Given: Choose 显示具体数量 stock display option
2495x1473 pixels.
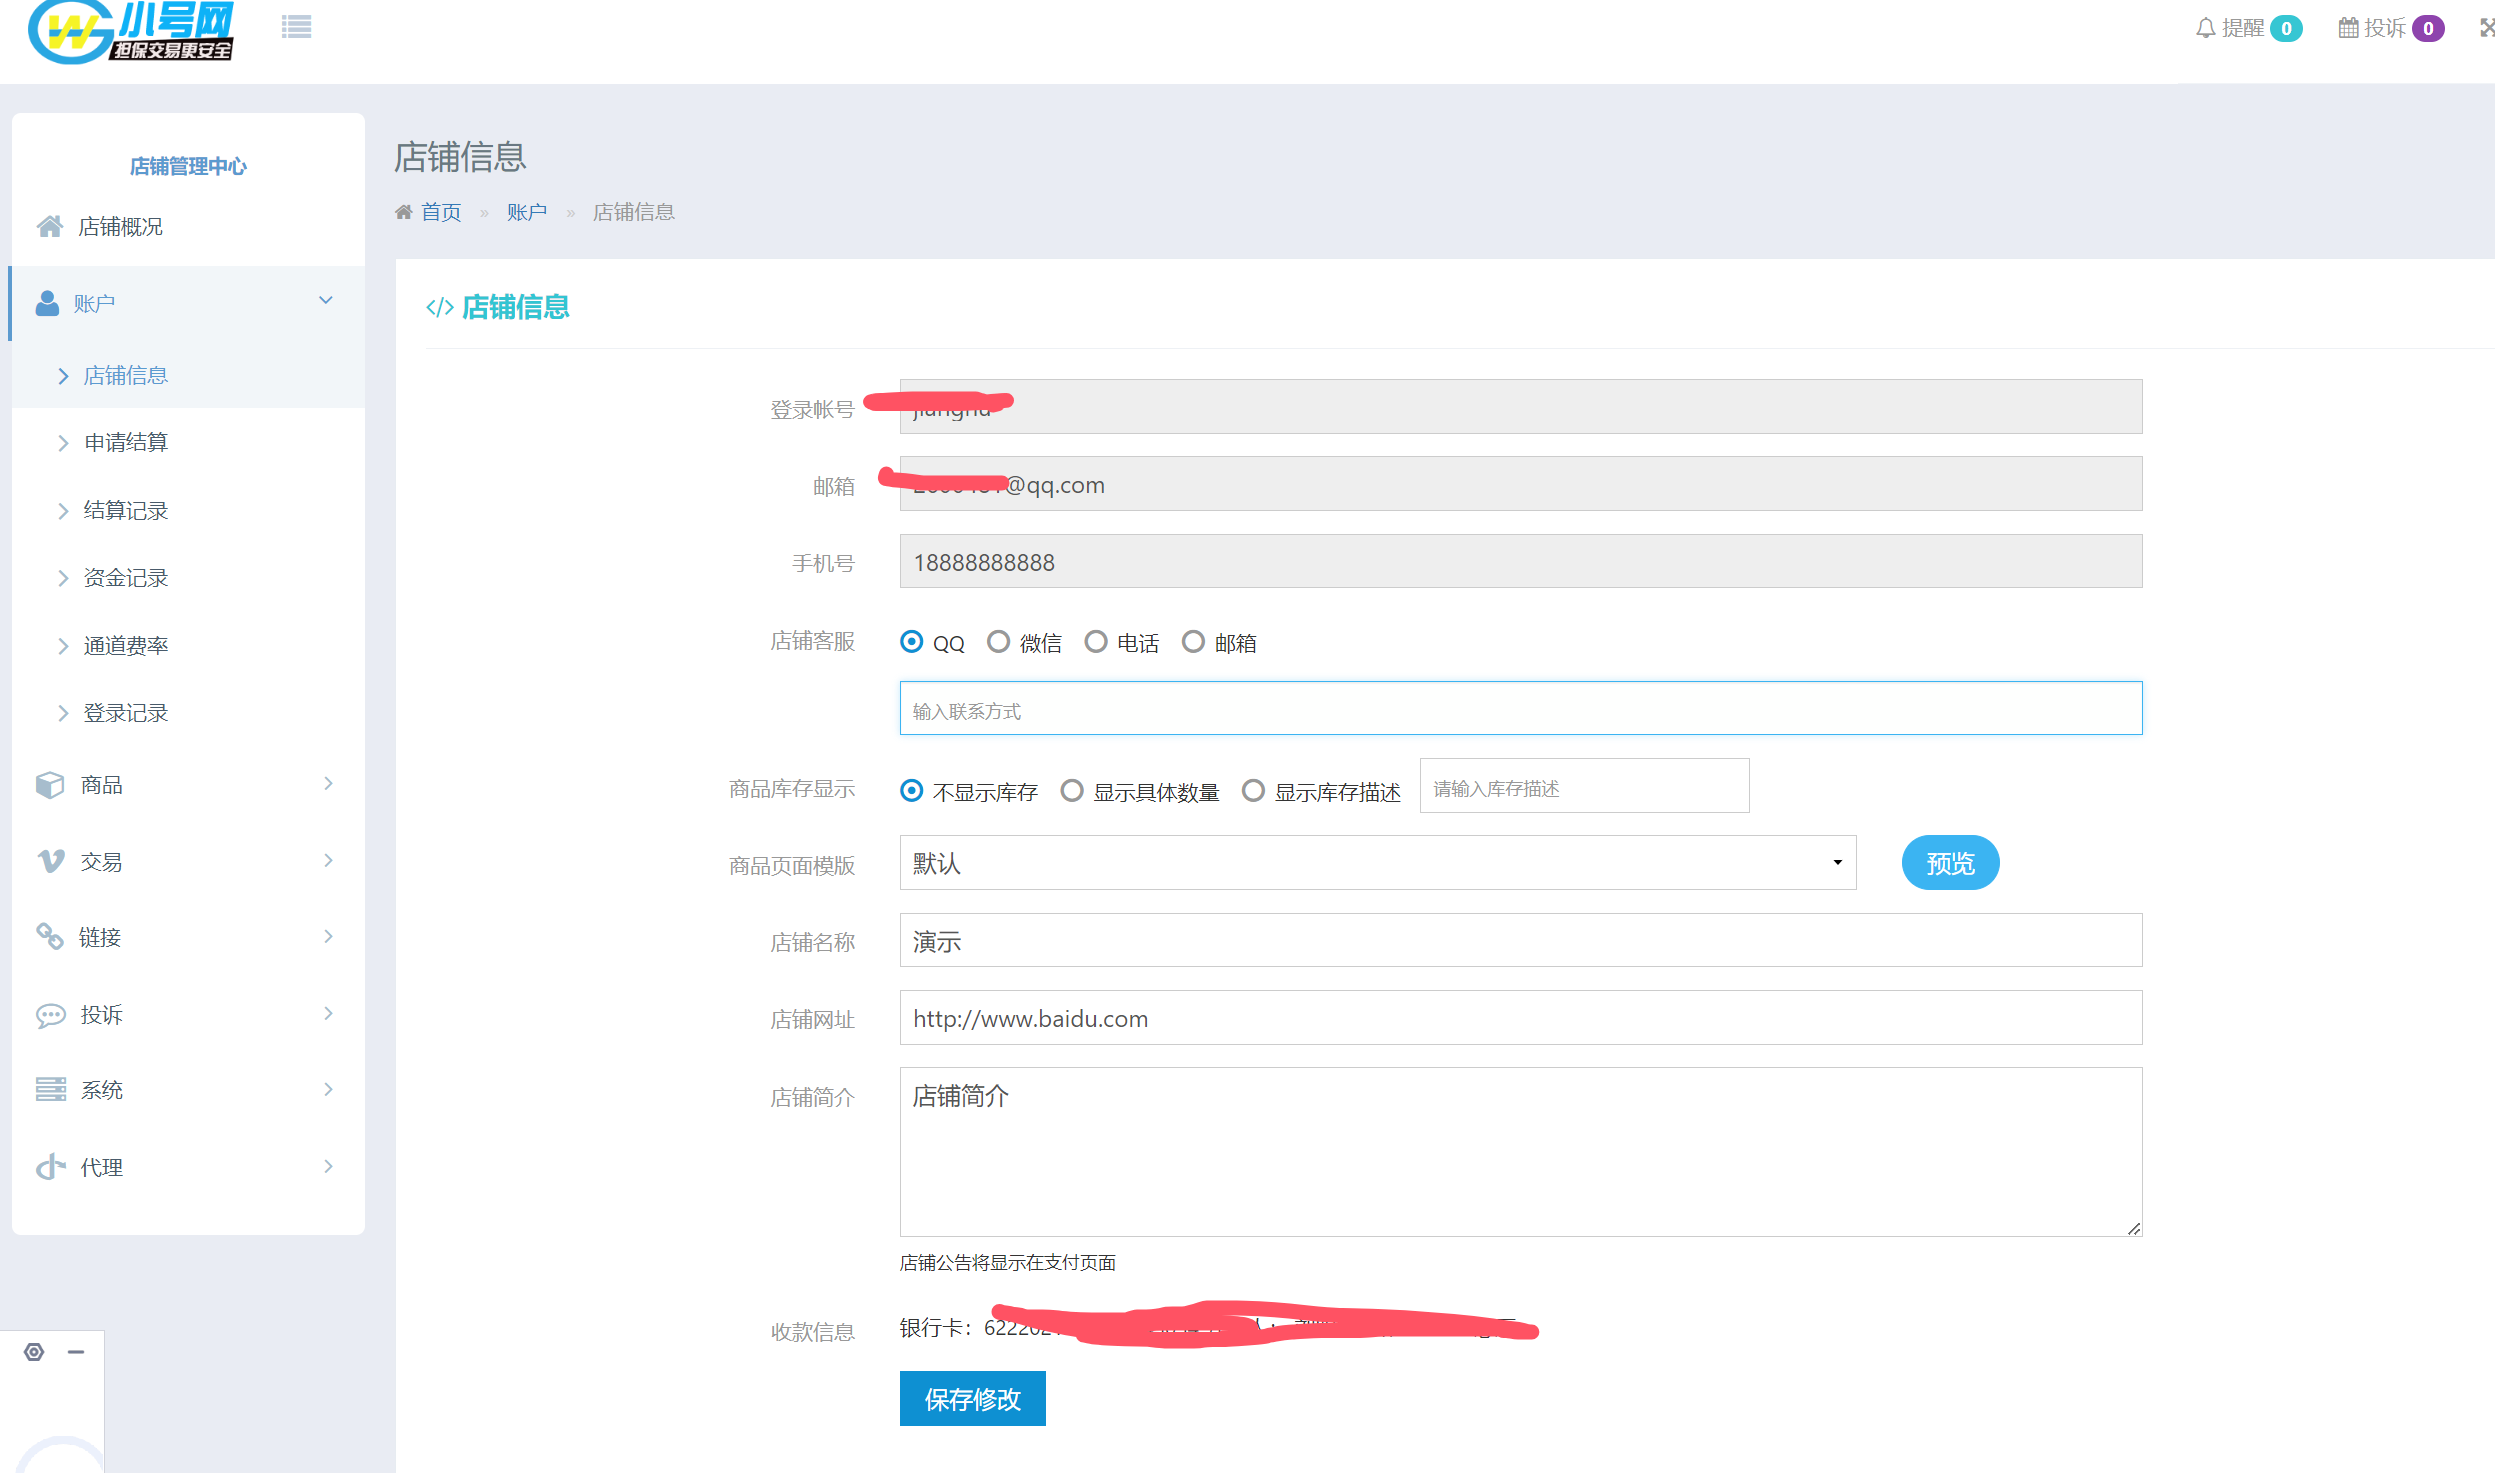Looking at the screenshot, I should pyautogui.click(x=1072, y=791).
